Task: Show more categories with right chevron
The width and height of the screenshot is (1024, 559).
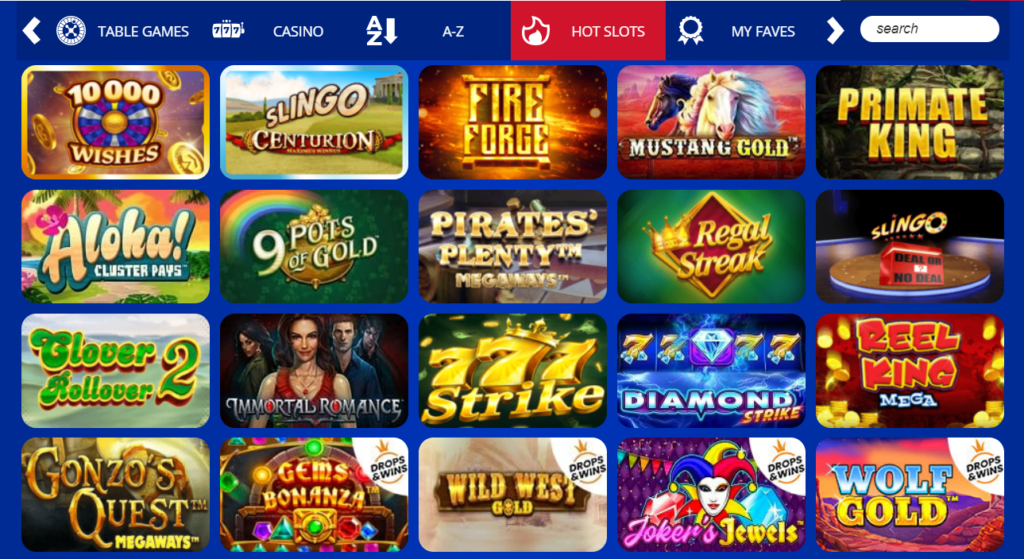Action: click(835, 31)
